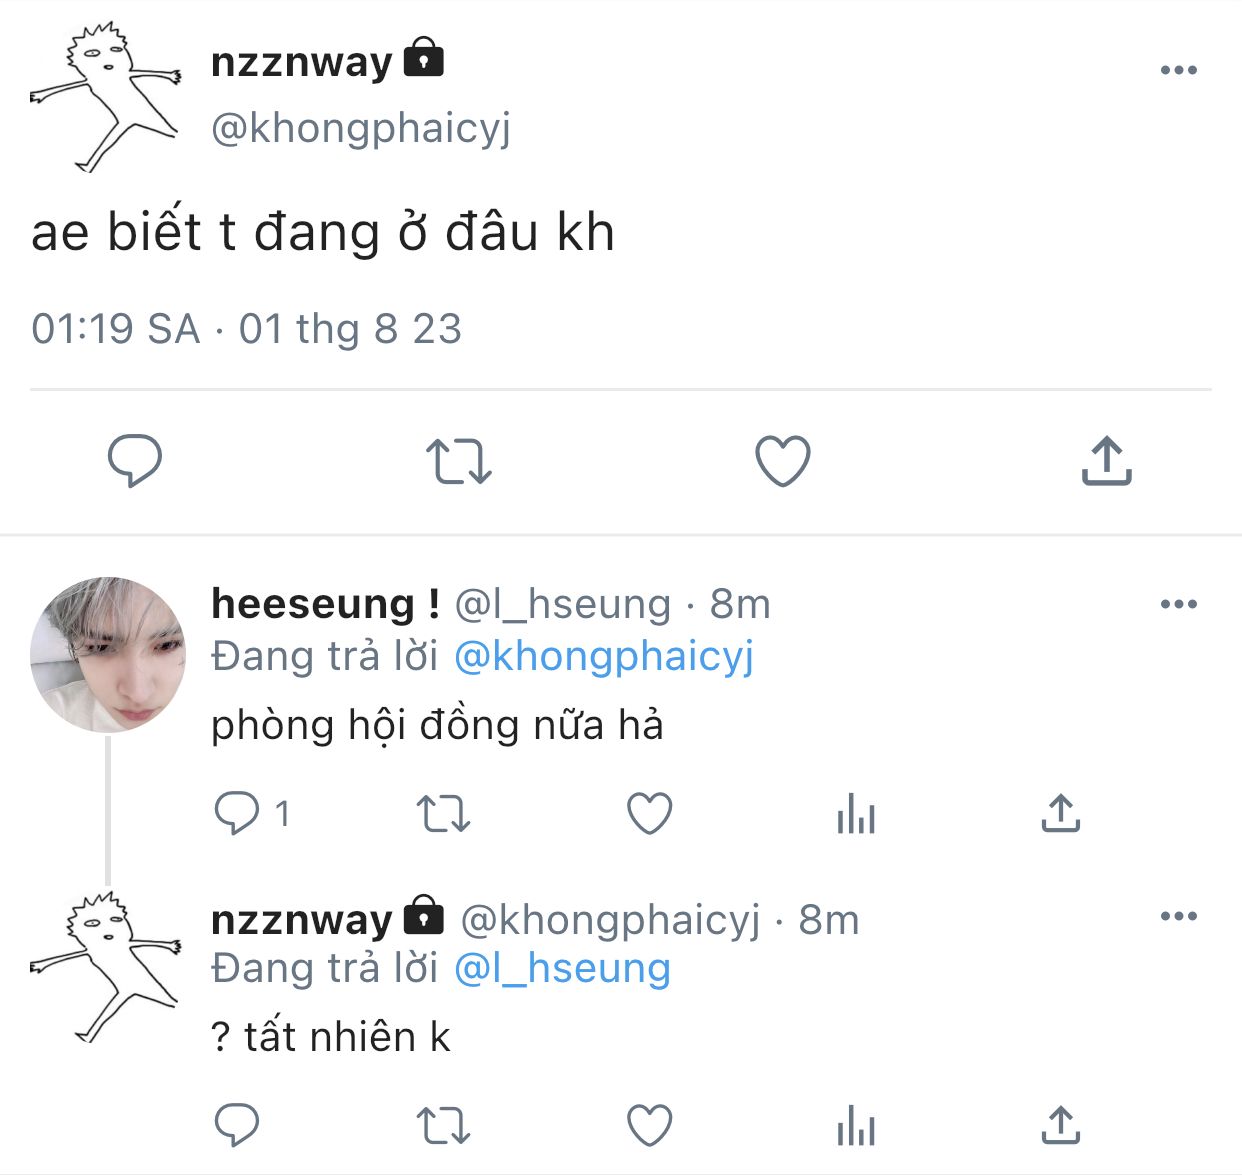View analytics for heeseung's reply
1242x1175 pixels.
tap(856, 814)
